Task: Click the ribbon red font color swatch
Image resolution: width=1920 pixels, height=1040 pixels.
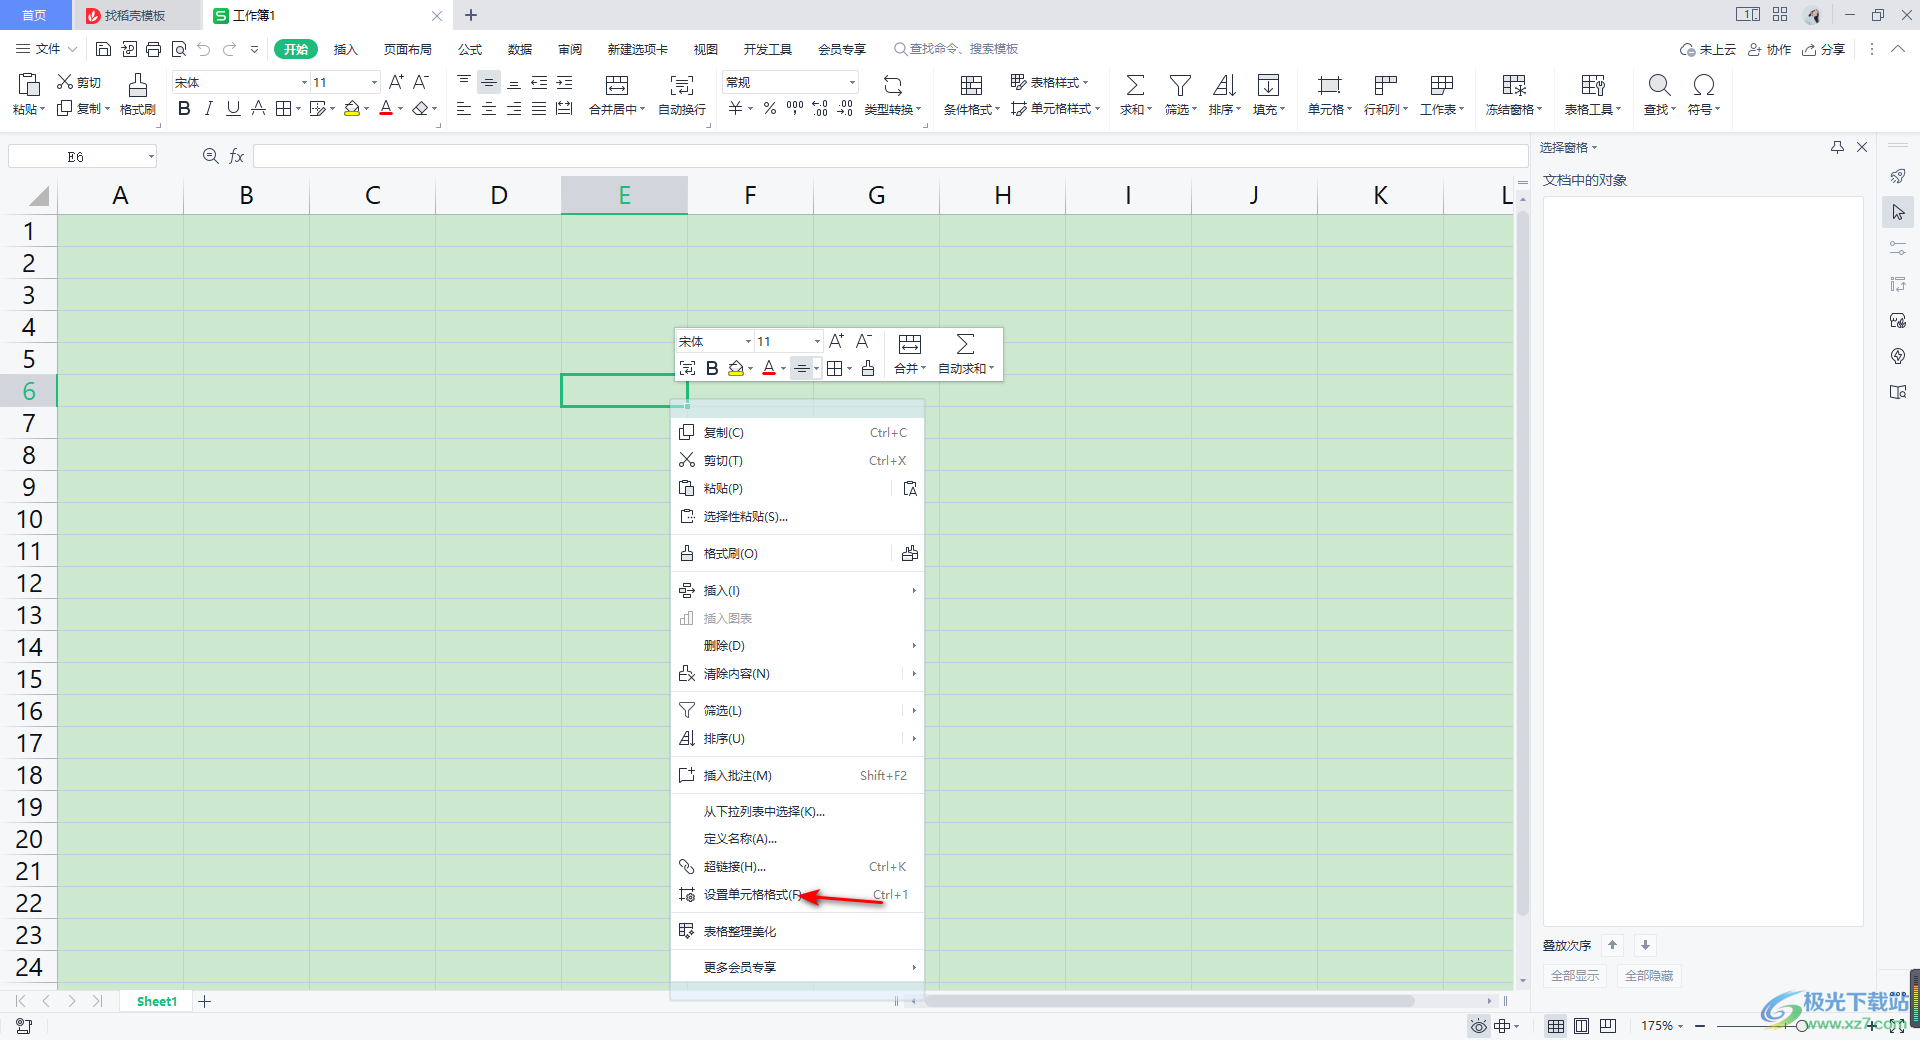Action: click(386, 108)
